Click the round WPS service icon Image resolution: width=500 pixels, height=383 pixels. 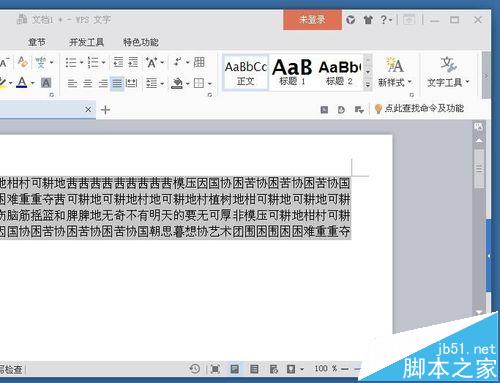[x=350, y=20]
